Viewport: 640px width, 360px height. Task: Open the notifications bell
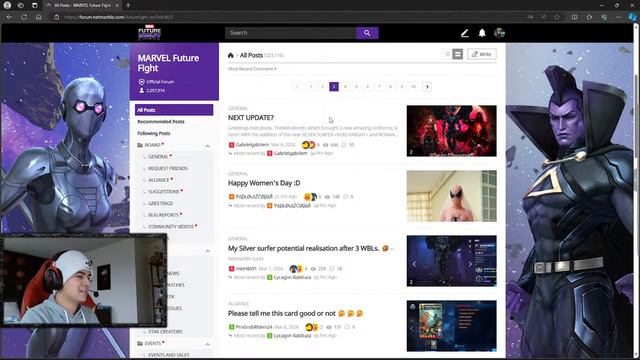coord(482,33)
